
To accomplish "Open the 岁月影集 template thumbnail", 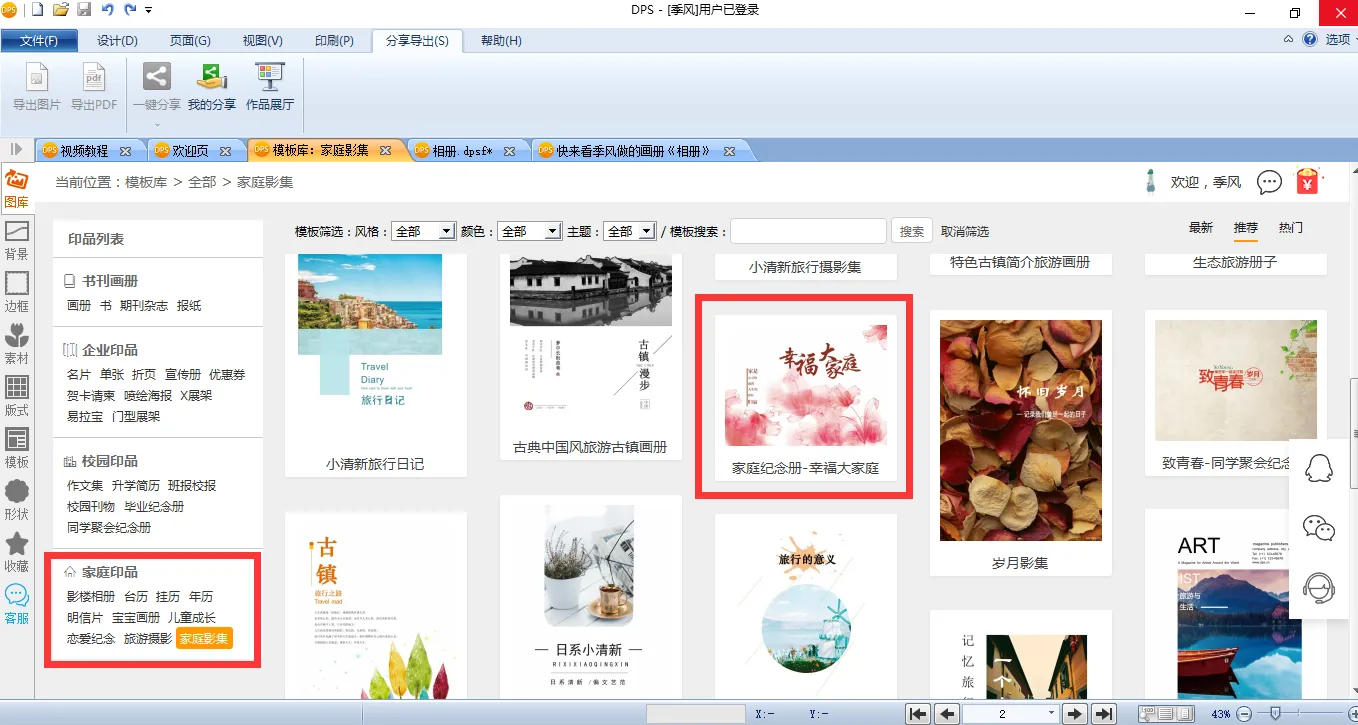I will [x=1021, y=431].
